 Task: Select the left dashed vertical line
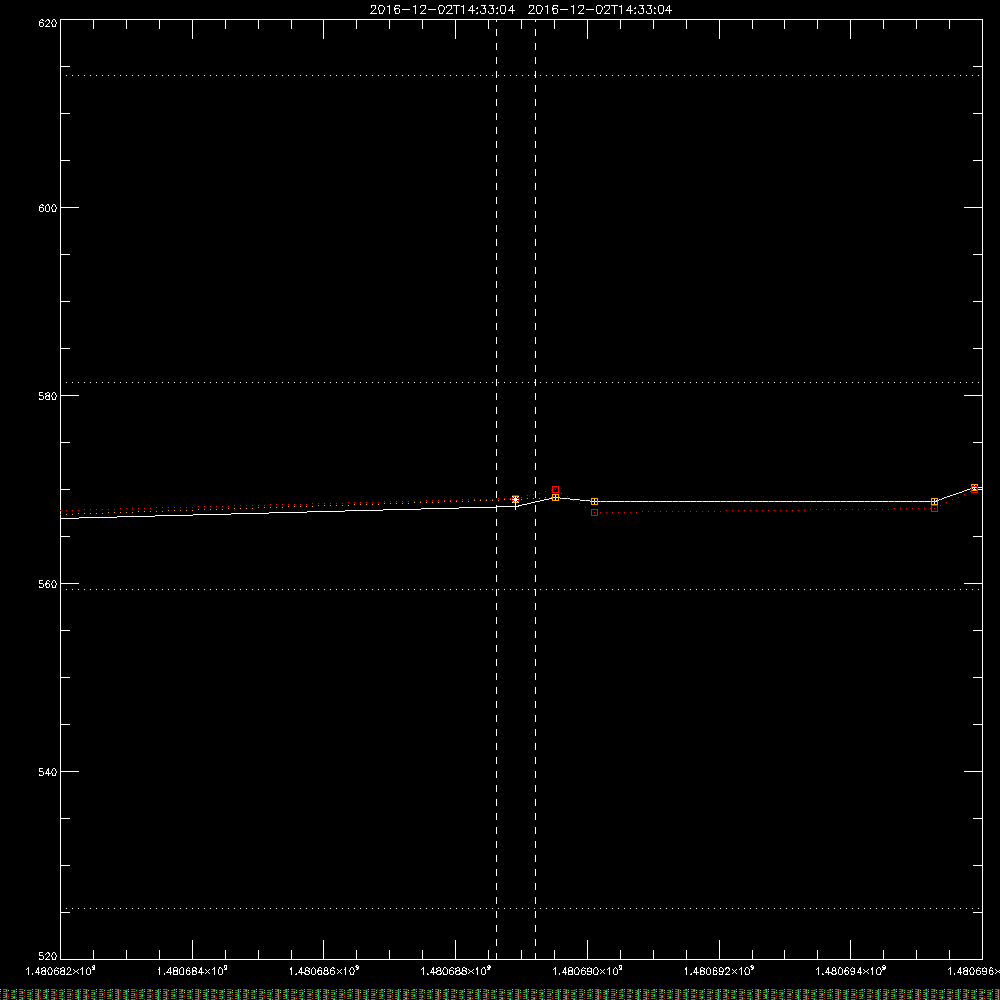[497, 489]
